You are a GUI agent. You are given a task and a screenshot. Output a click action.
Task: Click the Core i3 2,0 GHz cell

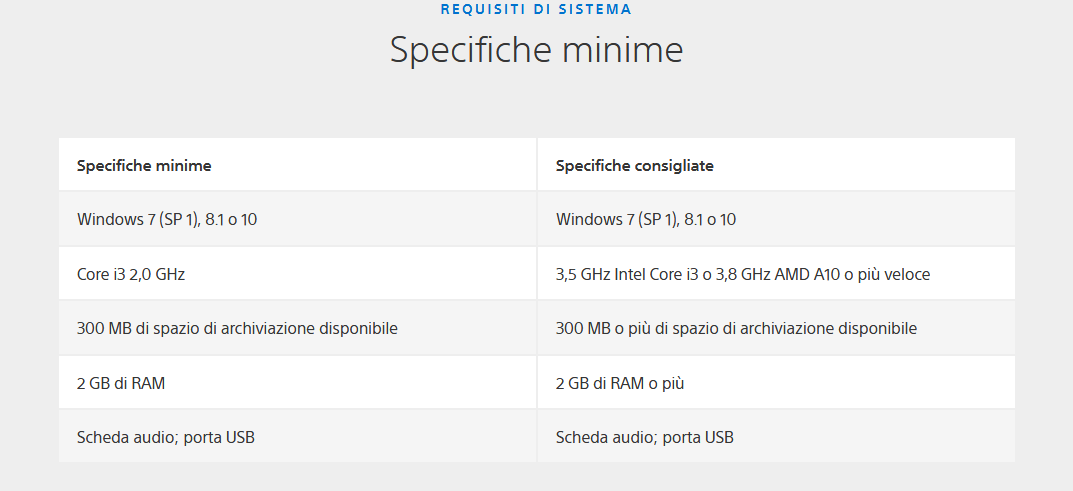tap(131, 274)
